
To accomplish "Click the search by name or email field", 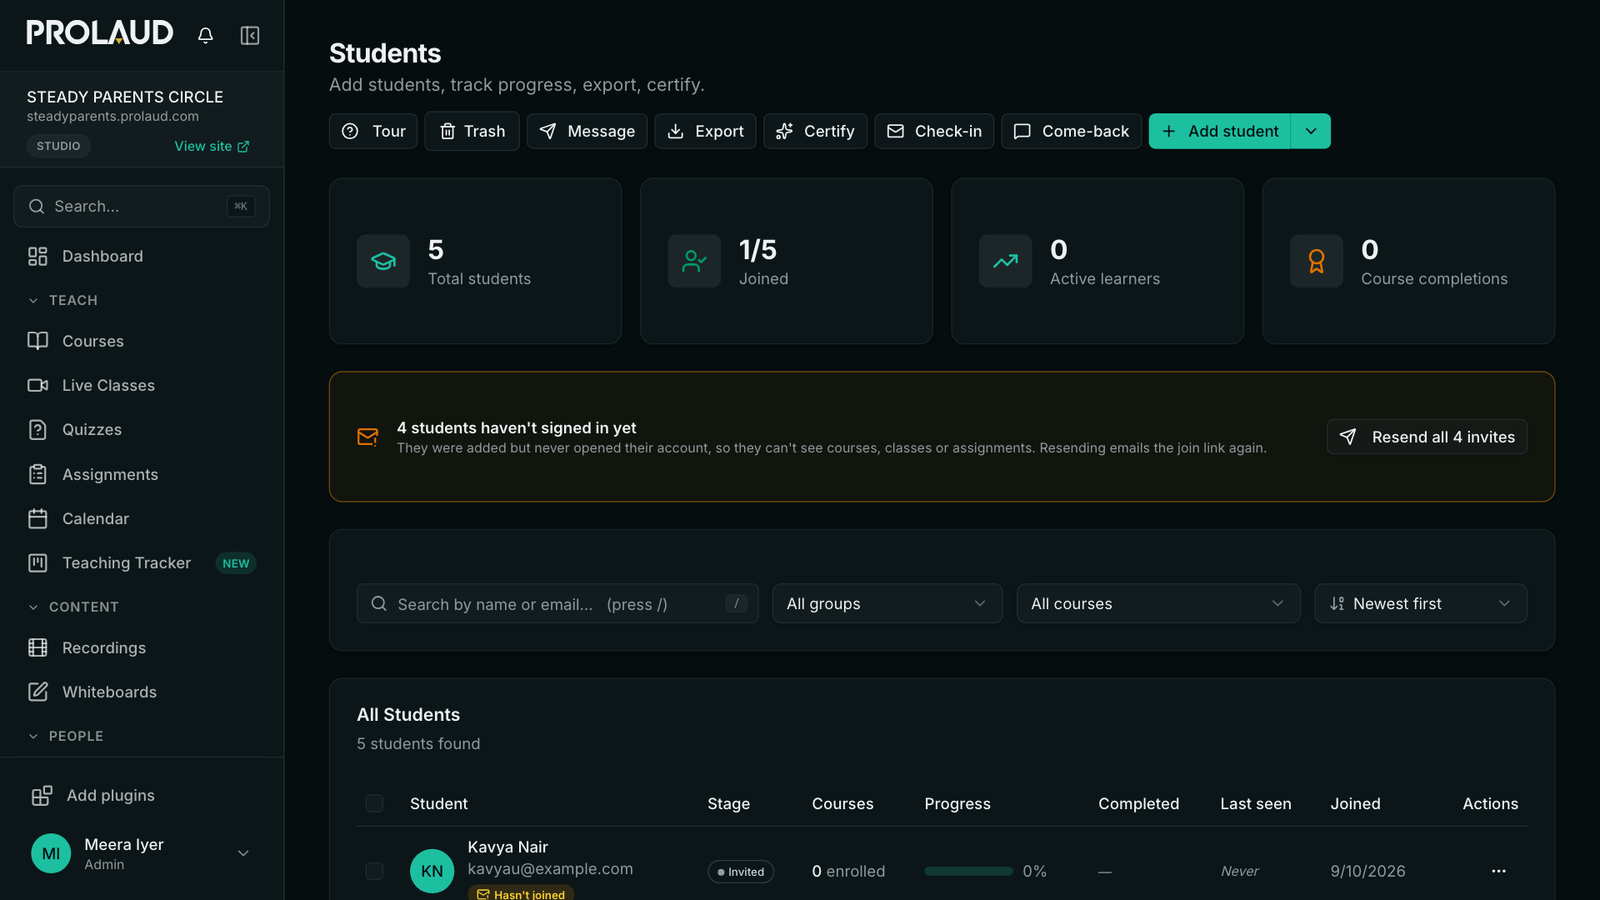I will (x=558, y=604).
